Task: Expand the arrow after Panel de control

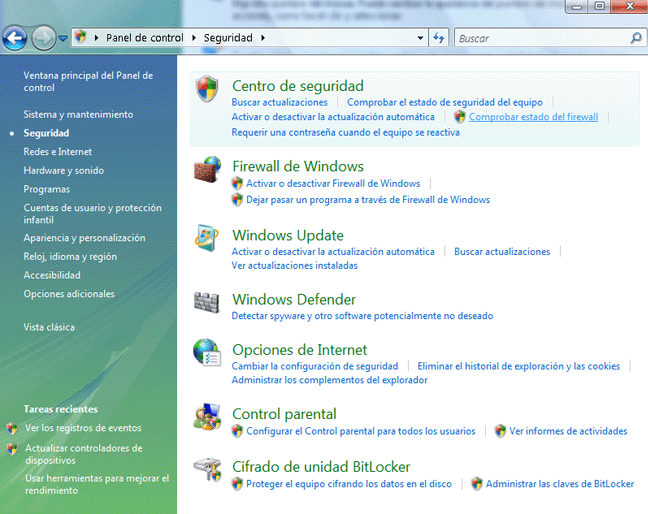Action: (x=194, y=38)
